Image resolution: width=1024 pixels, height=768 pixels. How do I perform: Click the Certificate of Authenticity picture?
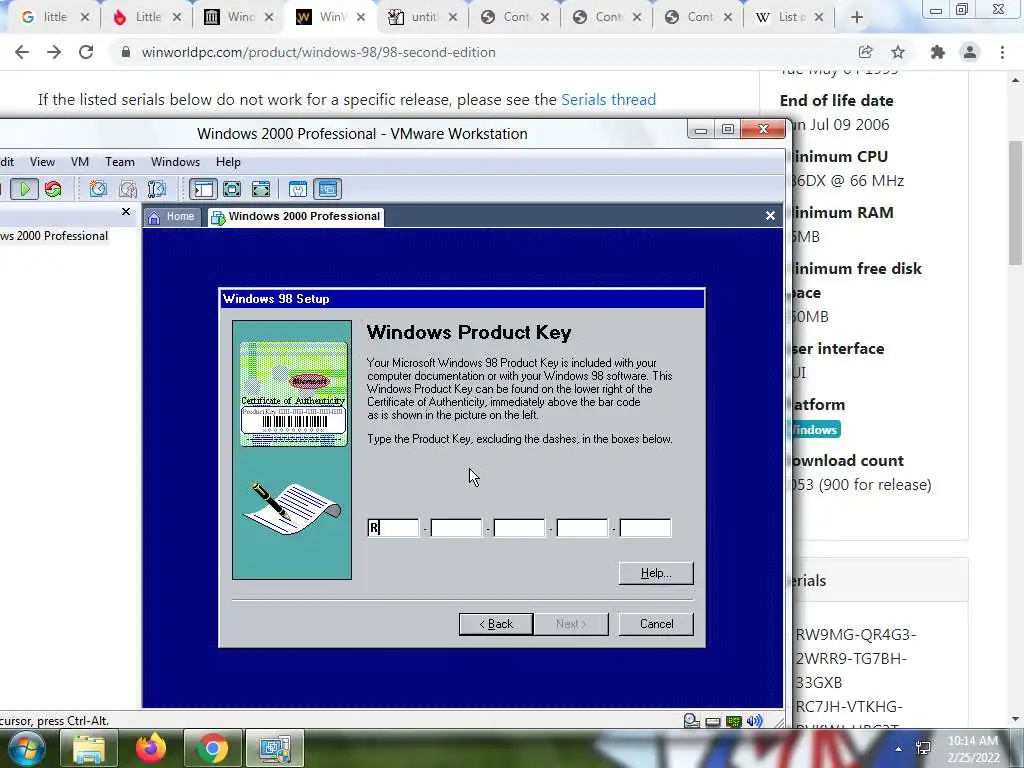[293, 394]
